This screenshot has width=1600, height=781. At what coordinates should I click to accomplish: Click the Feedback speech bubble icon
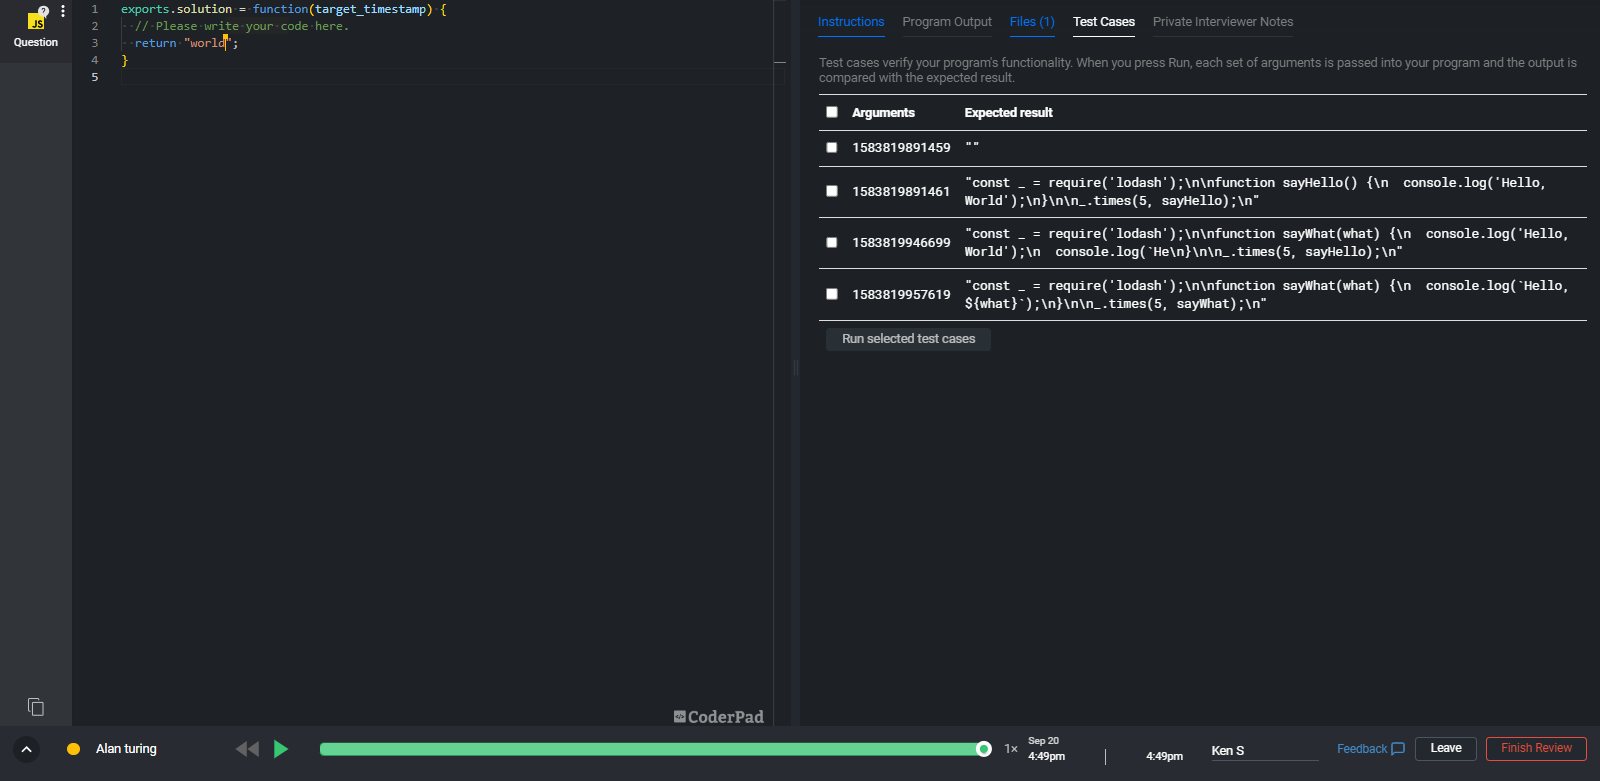pyautogui.click(x=1398, y=749)
